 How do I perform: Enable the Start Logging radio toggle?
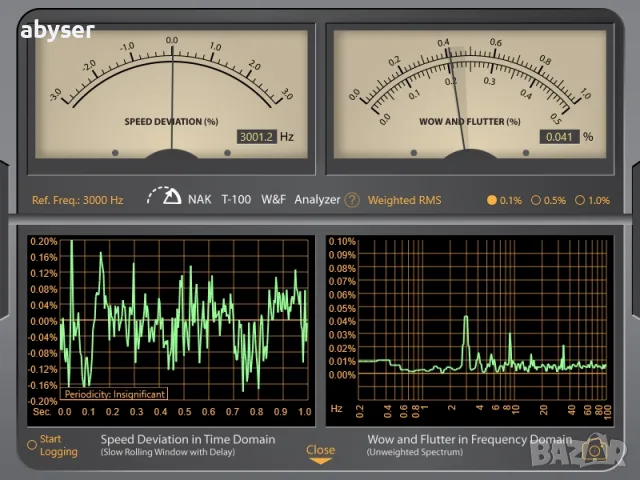32,445
